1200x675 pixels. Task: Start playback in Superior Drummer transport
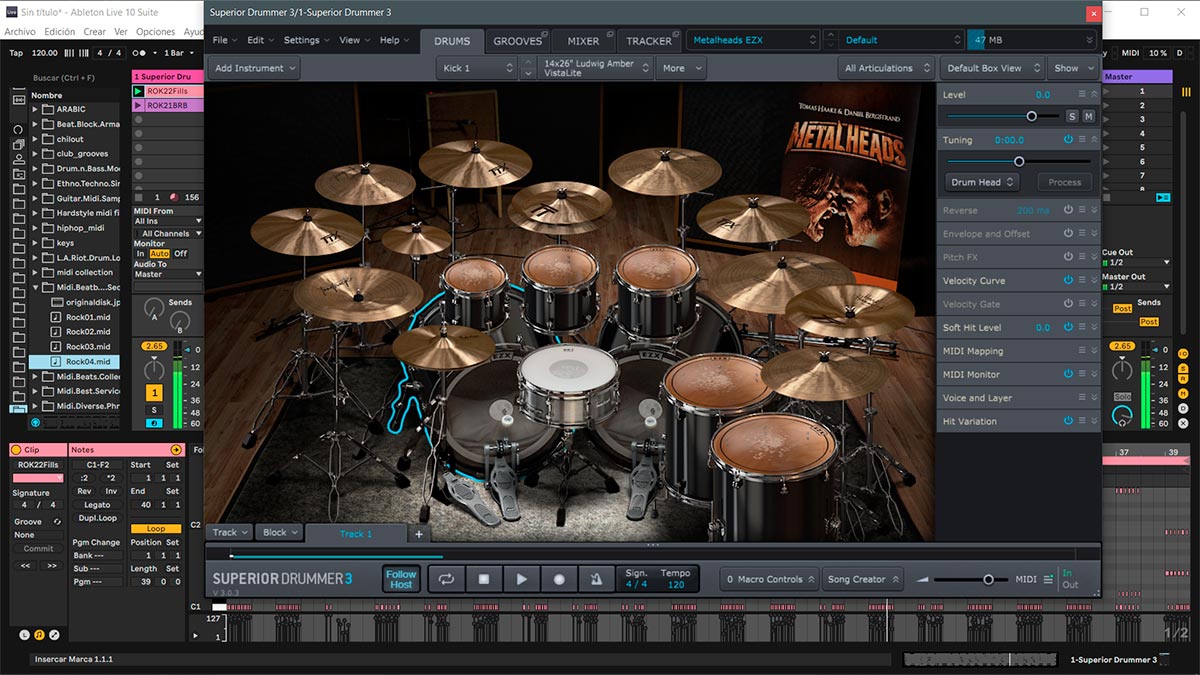pyautogui.click(x=522, y=579)
